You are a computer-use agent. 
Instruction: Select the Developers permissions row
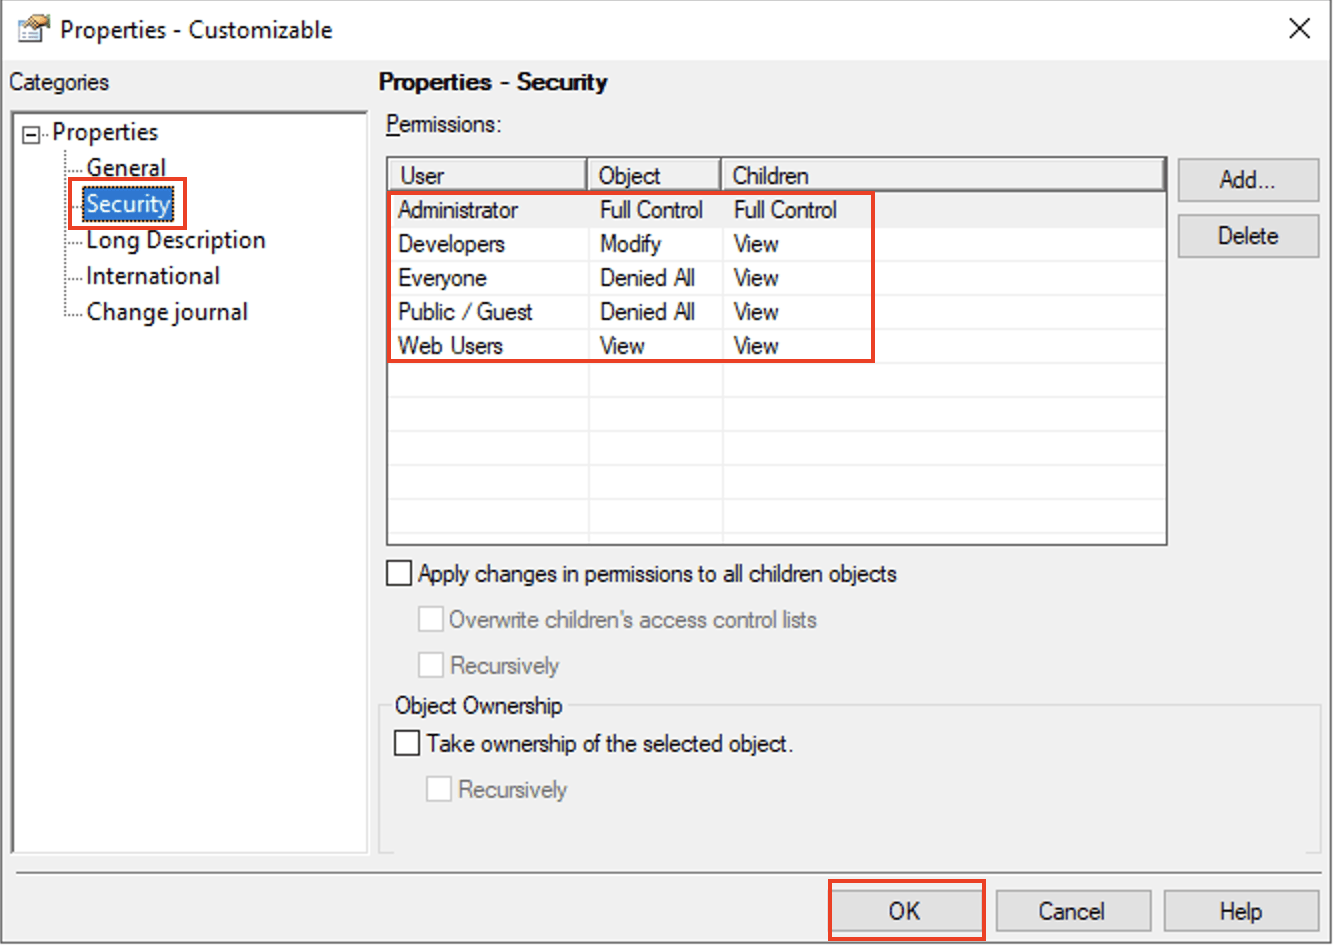click(x=451, y=244)
